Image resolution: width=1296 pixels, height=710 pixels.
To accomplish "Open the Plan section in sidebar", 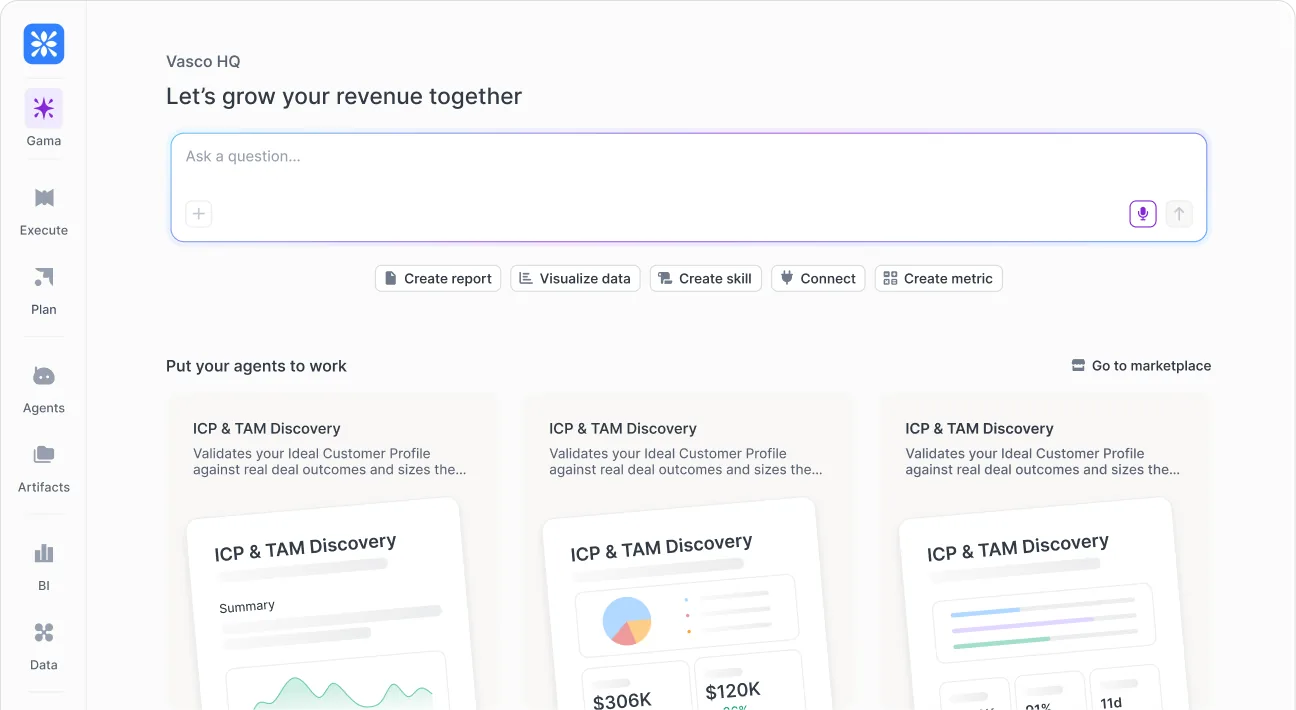I will click(x=44, y=290).
